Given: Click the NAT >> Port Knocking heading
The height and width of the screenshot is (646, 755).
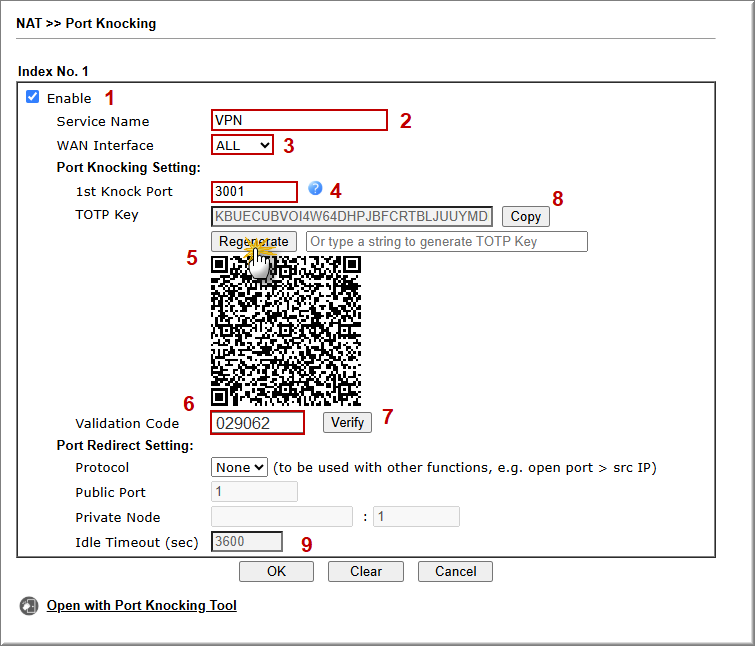Looking at the screenshot, I should tap(86, 23).
